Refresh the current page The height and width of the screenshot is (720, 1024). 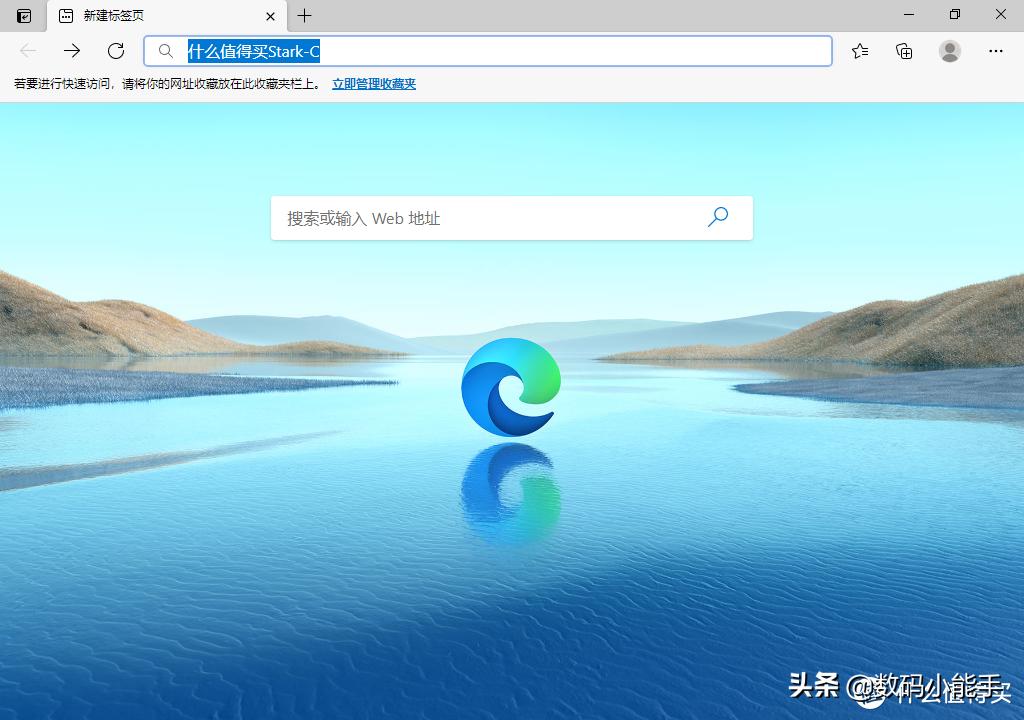[x=114, y=50]
